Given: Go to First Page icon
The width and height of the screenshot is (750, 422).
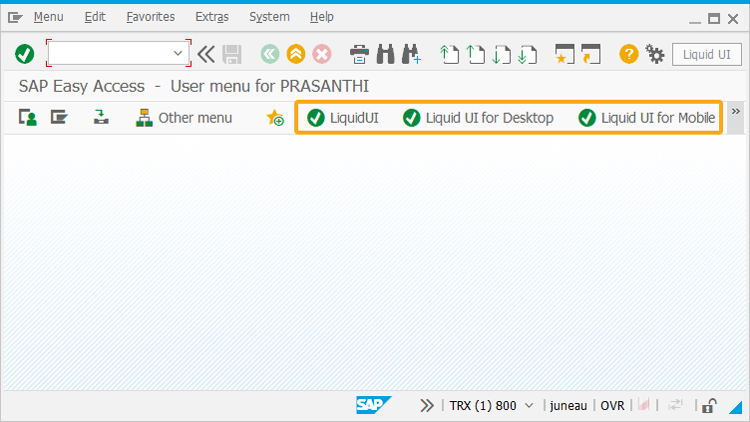Looking at the screenshot, I should [449, 54].
